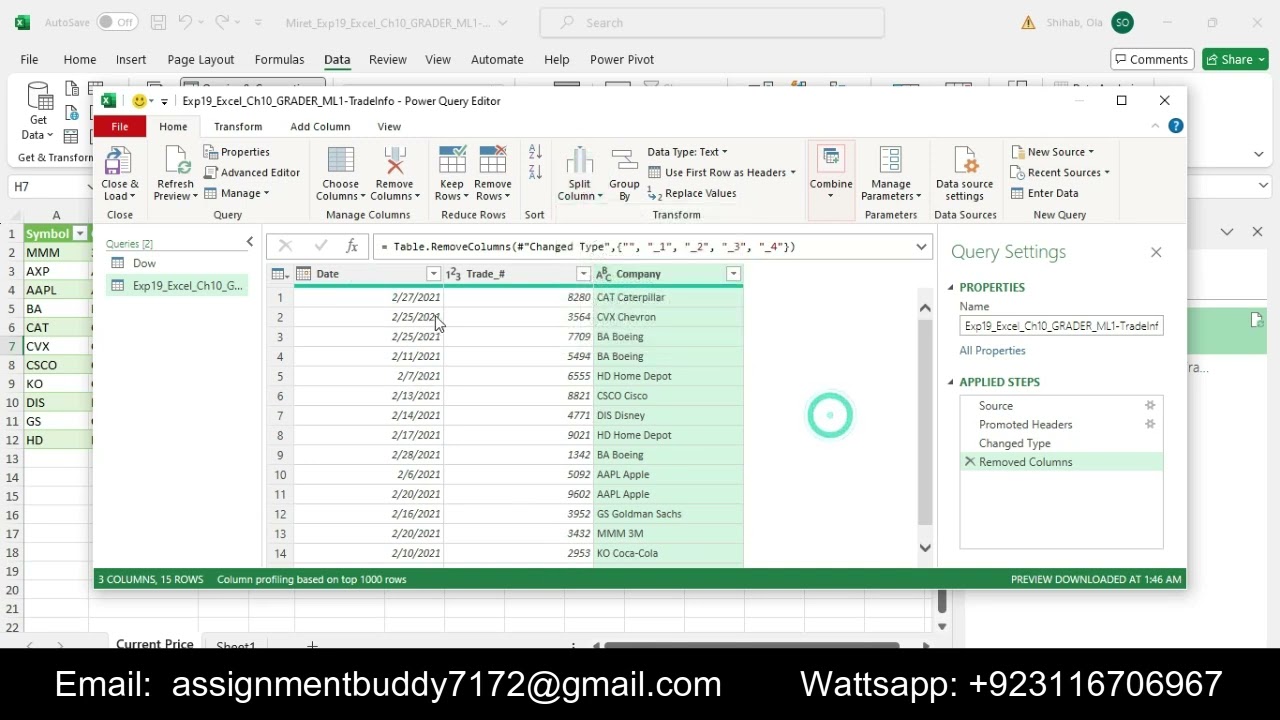Click the Excel Search box
The height and width of the screenshot is (720, 1280).
point(712,22)
